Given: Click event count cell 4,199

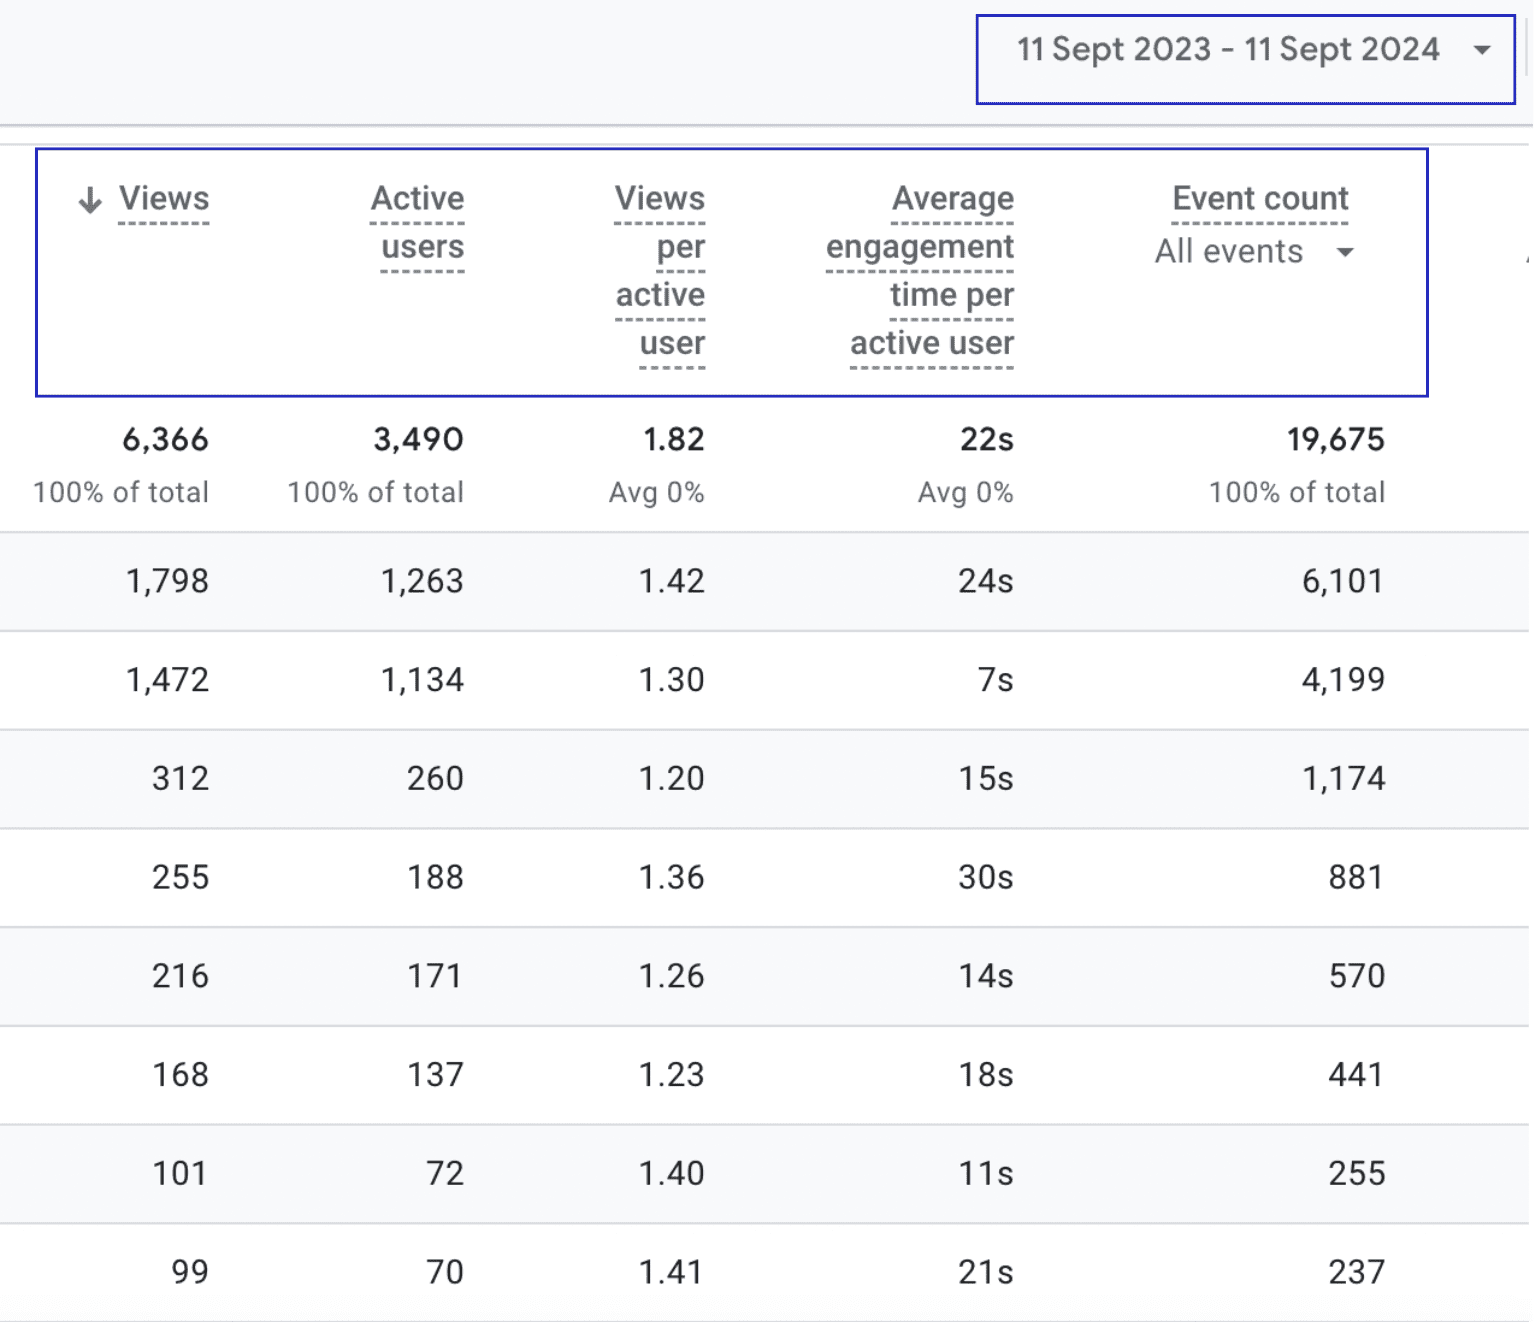Looking at the screenshot, I should pyautogui.click(x=1343, y=680).
